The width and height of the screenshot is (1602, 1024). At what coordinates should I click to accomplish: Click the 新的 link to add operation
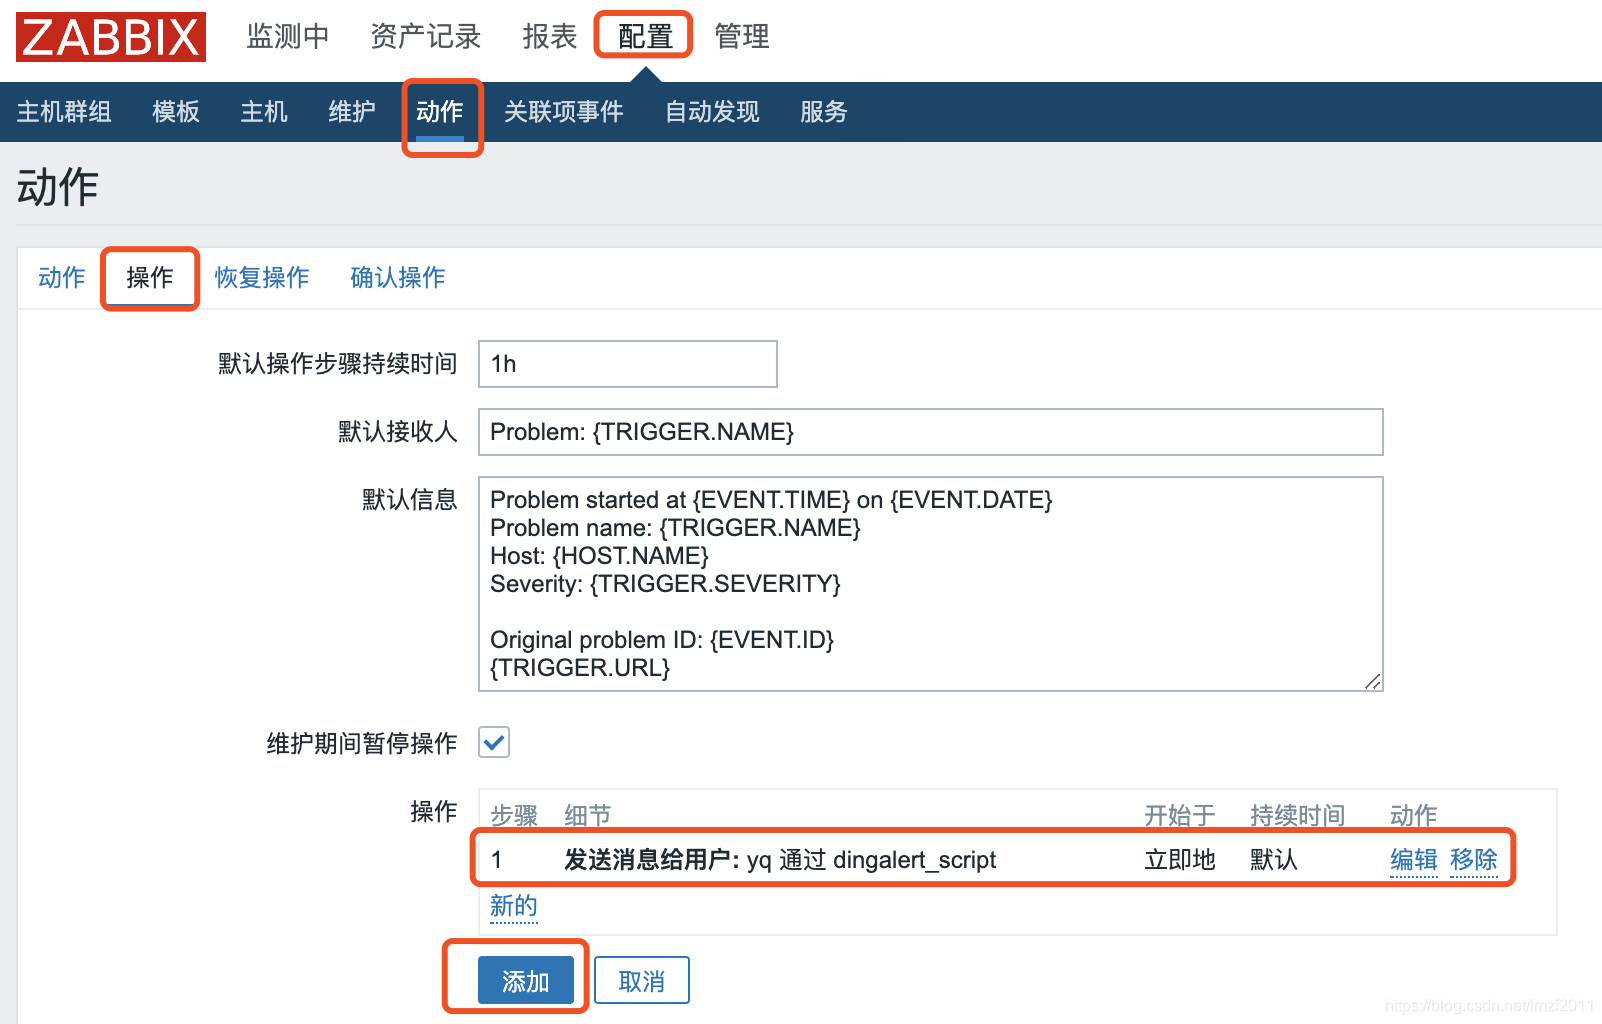pos(514,906)
